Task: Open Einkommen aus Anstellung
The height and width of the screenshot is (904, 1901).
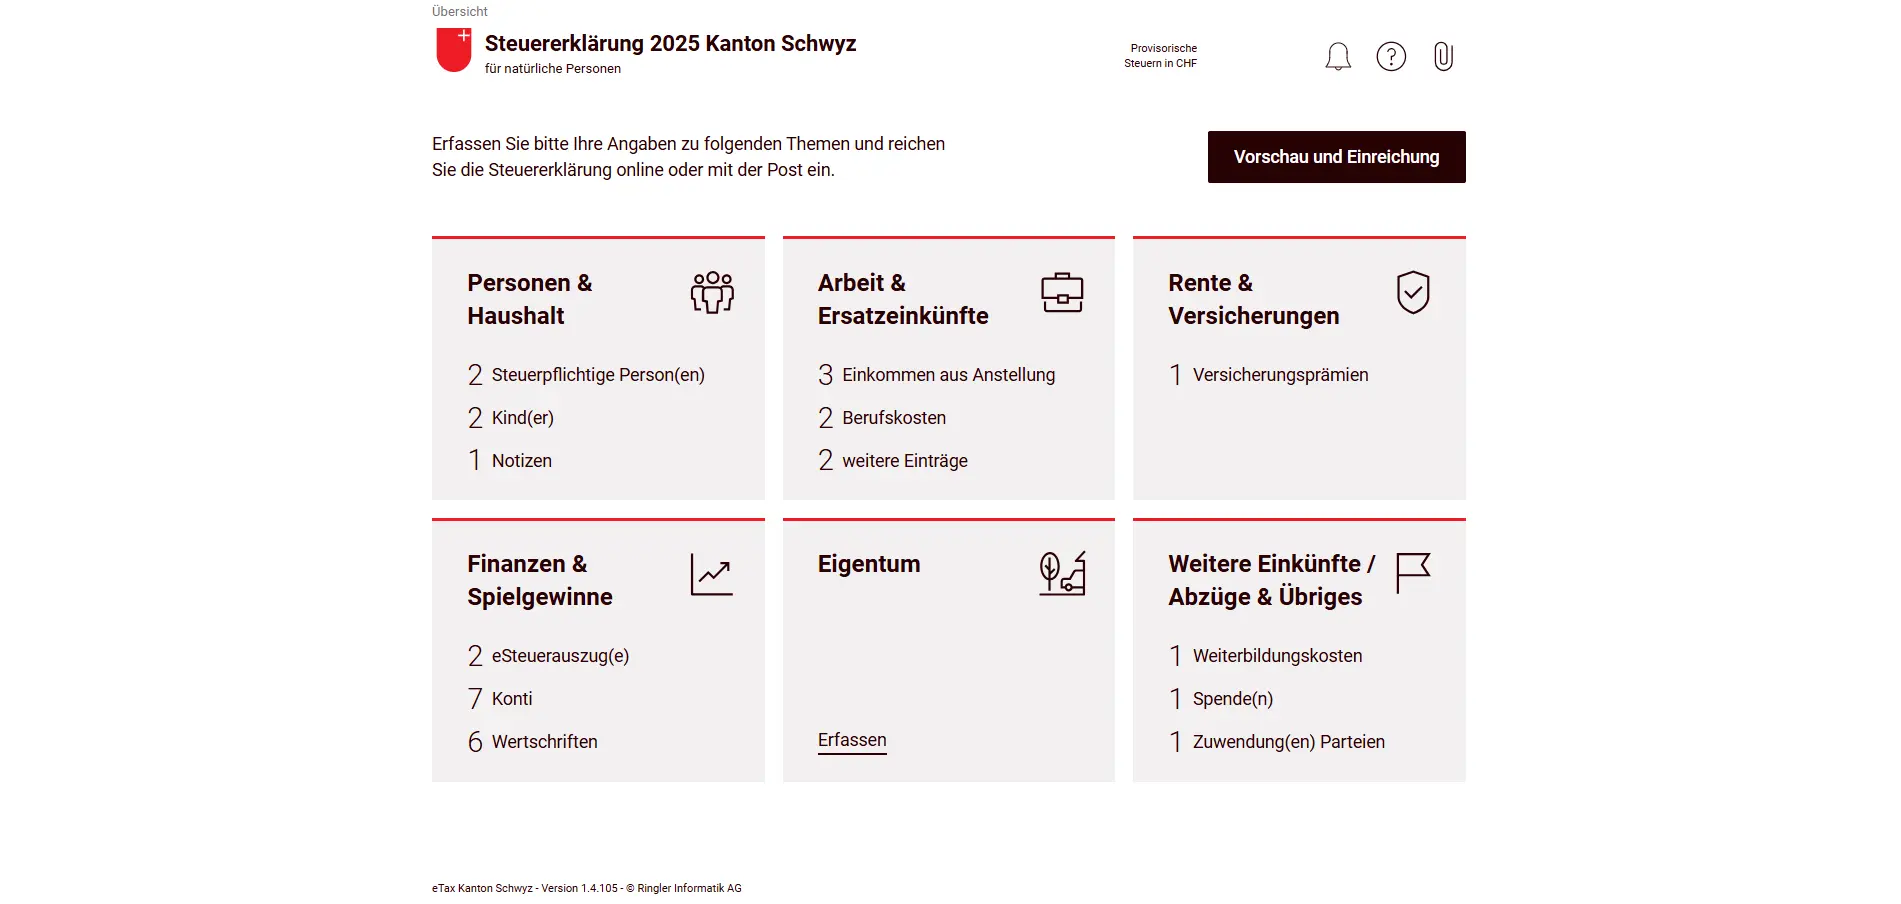Action: (947, 374)
